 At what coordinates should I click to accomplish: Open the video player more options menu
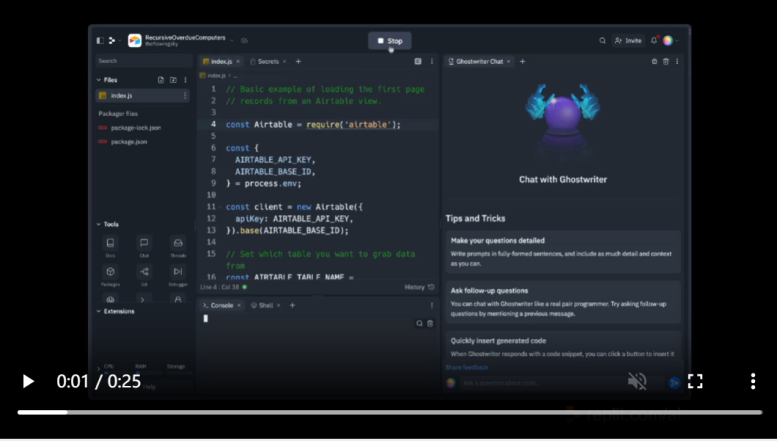[753, 381]
